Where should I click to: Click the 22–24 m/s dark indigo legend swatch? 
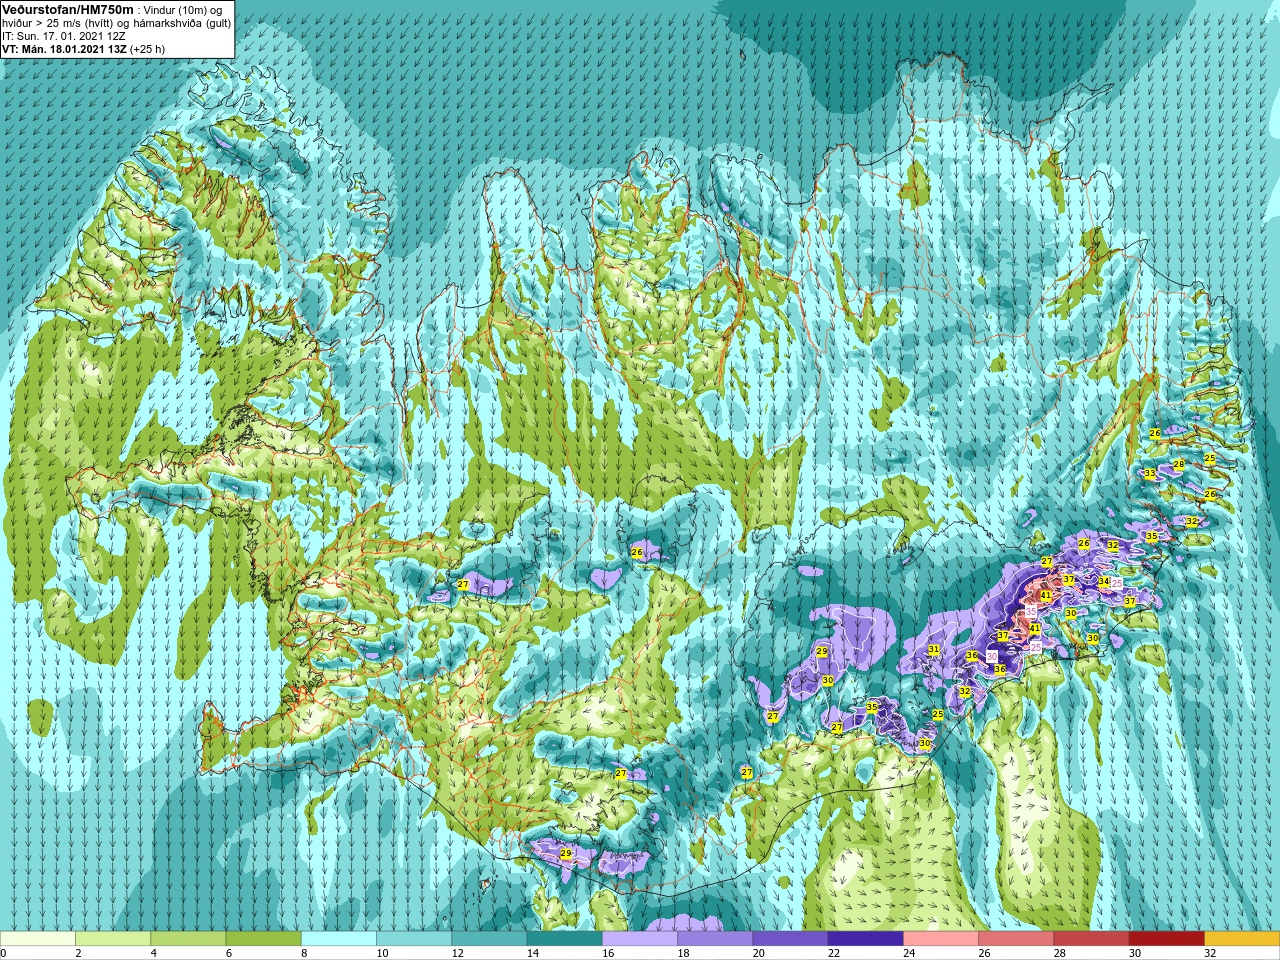865,939
